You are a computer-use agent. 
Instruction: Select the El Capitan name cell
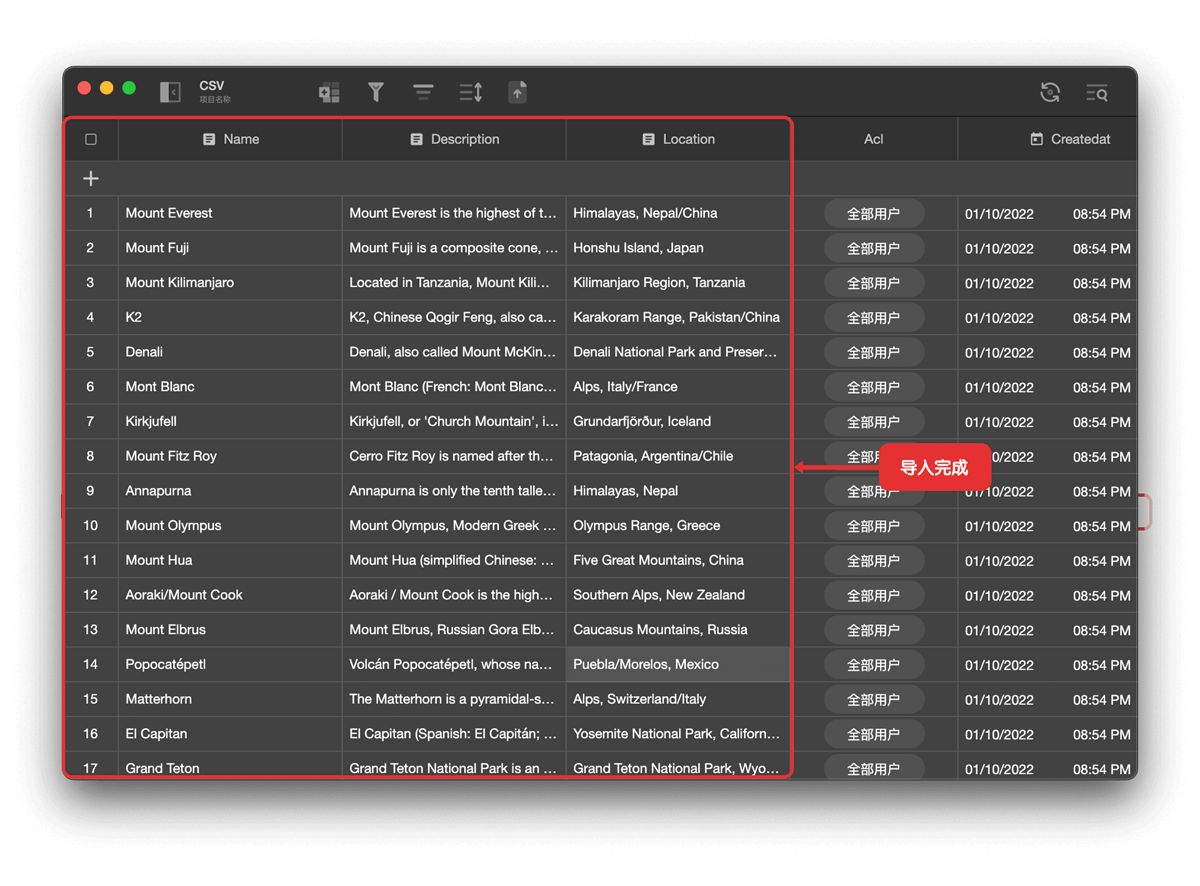tap(230, 734)
